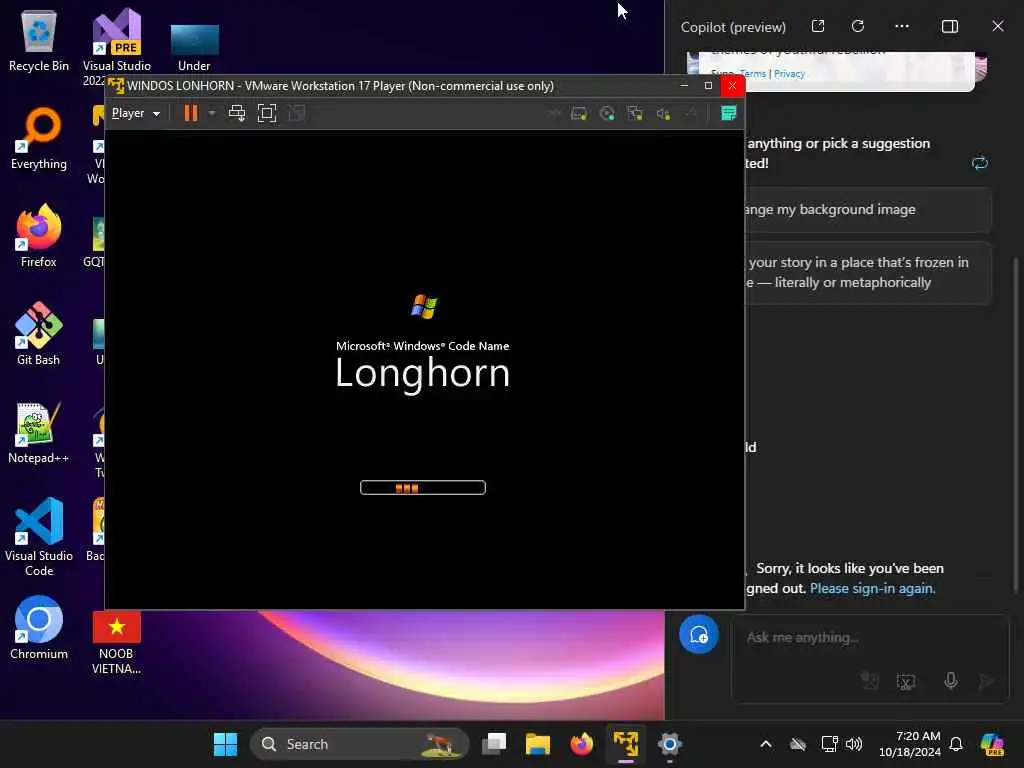Open the clock showing 7:20 AM
Screen dimensions: 1024x768
[910, 744]
